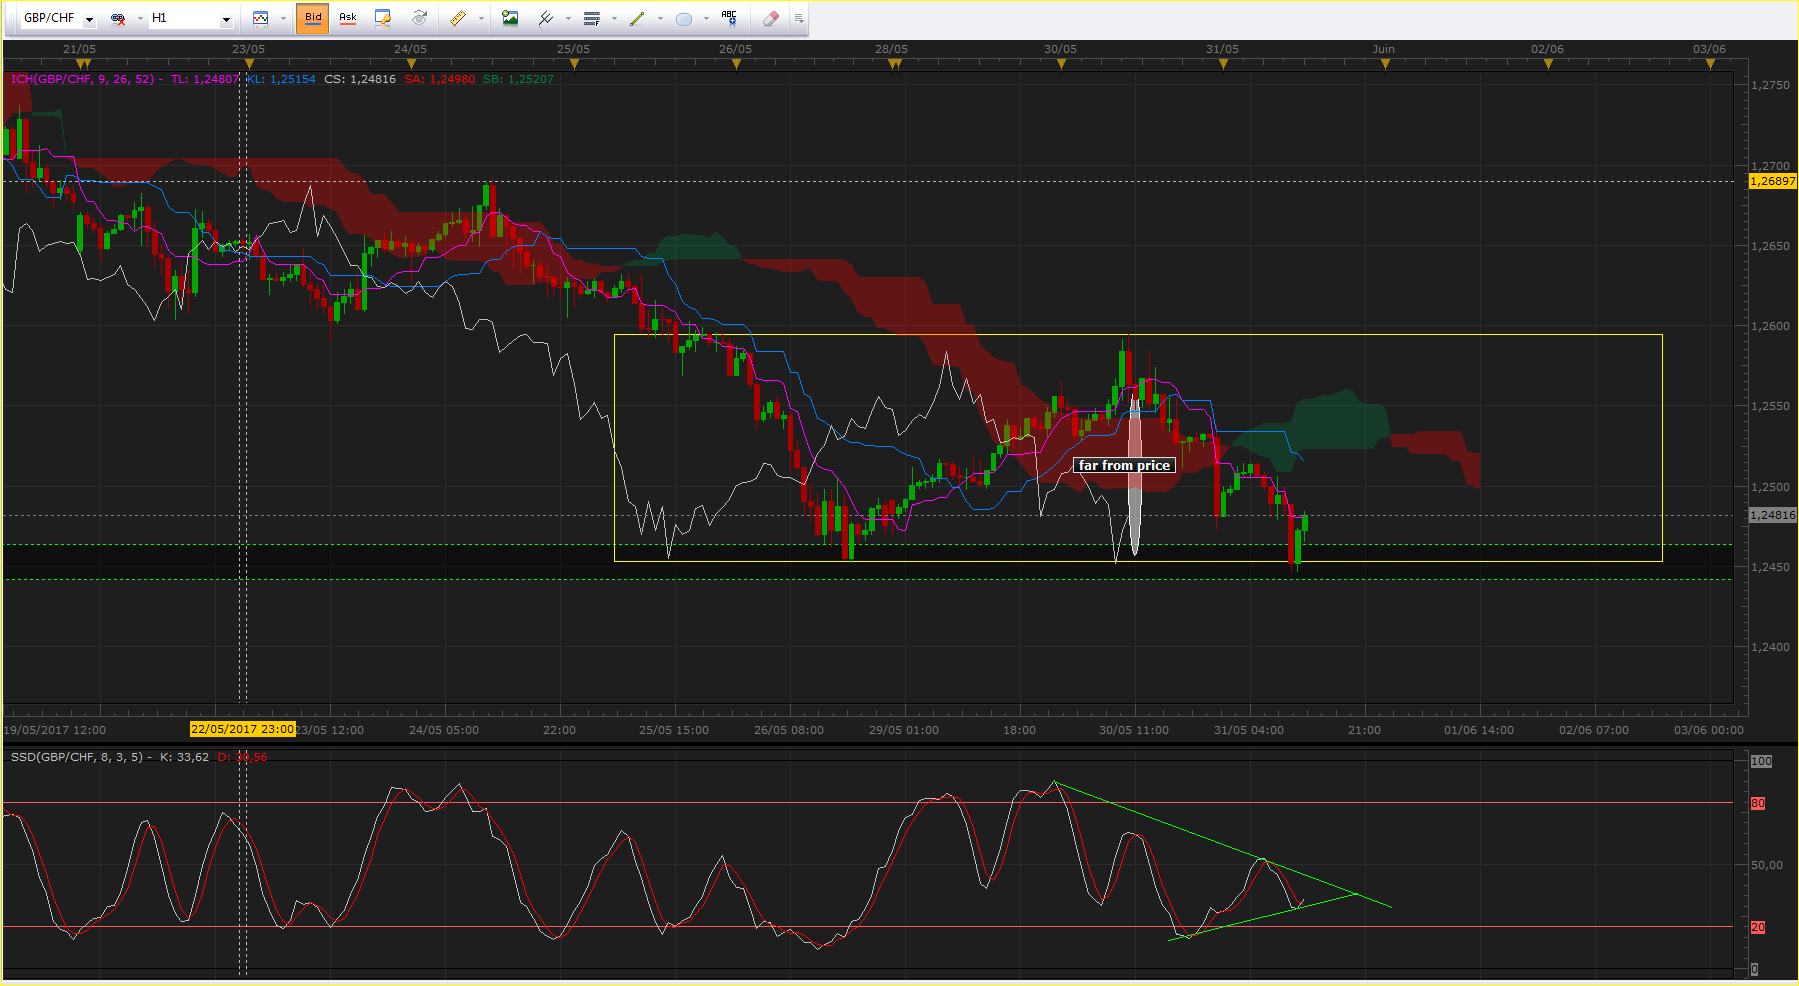Click the eraser tool icon
This screenshot has height=986, width=1799.
(770, 18)
